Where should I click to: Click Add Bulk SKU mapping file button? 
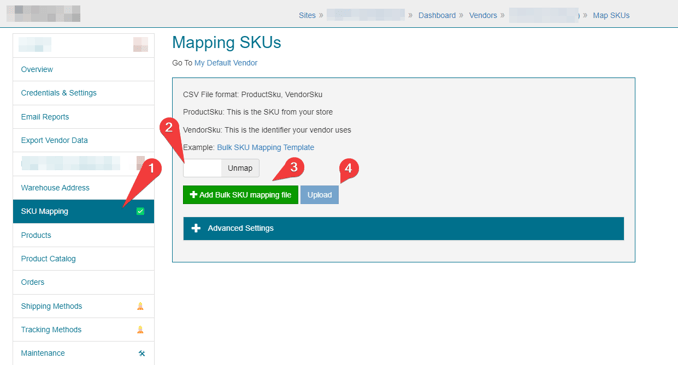240,195
